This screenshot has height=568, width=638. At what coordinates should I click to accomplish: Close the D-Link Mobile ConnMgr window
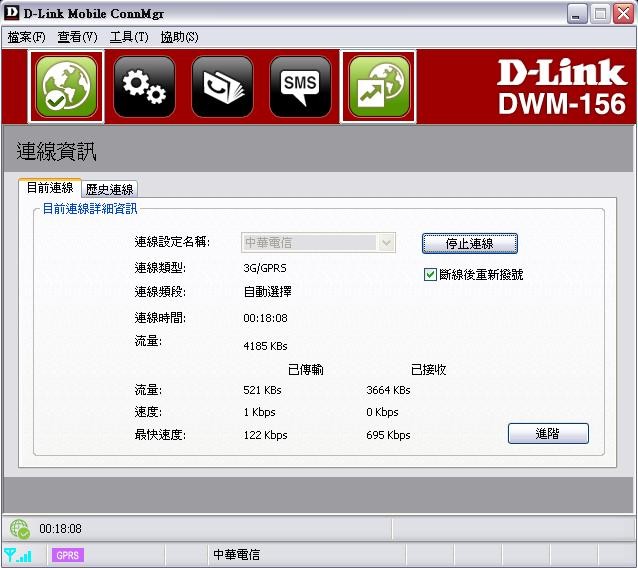pos(623,14)
